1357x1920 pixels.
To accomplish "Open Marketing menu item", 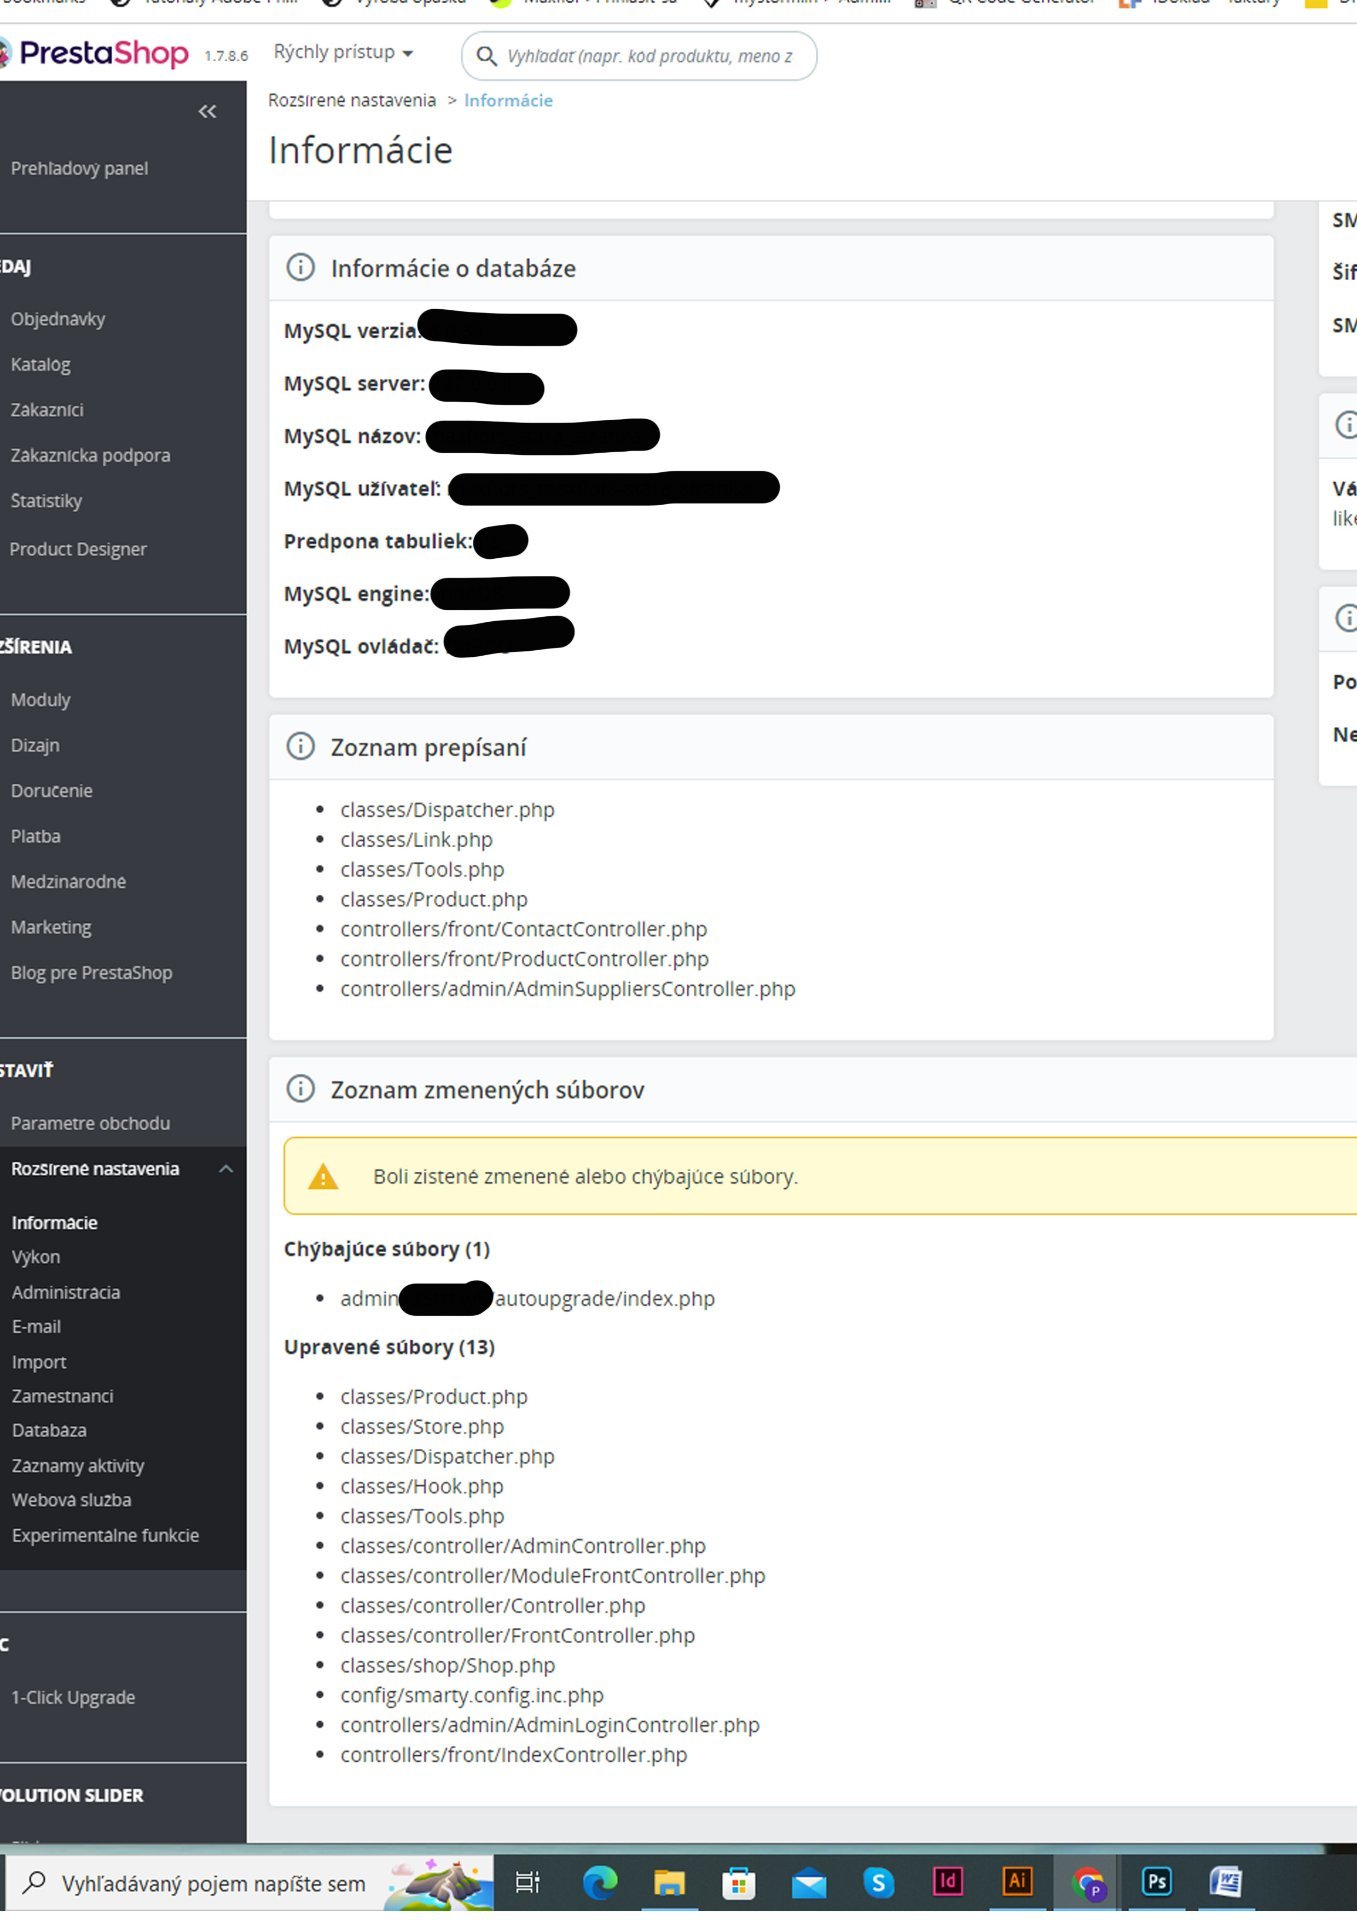I will [x=51, y=927].
